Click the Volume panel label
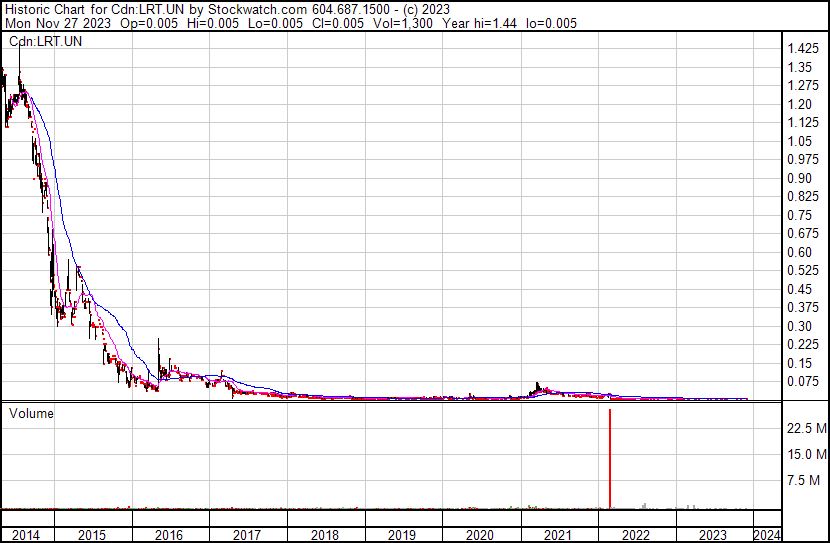Screen dimensions: 830x543 (31, 413)
